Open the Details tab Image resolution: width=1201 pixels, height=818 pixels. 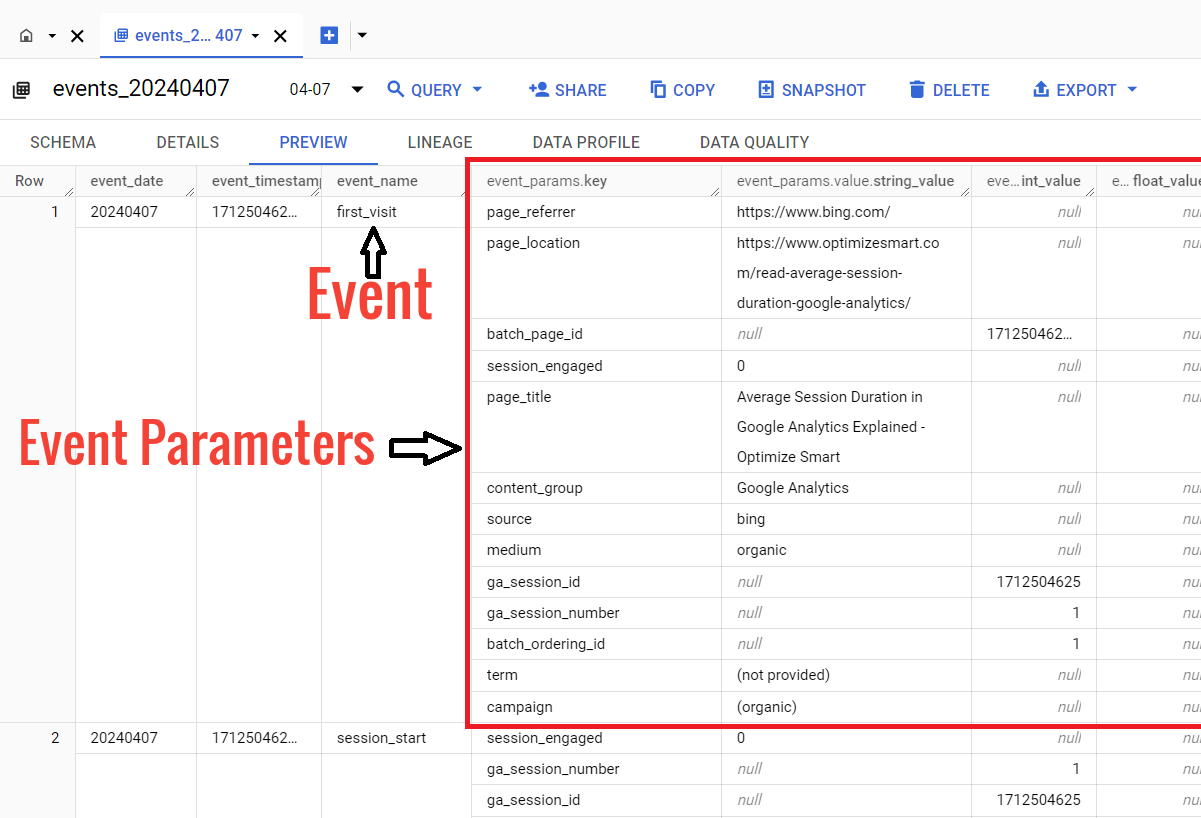[x=188, y=142]
